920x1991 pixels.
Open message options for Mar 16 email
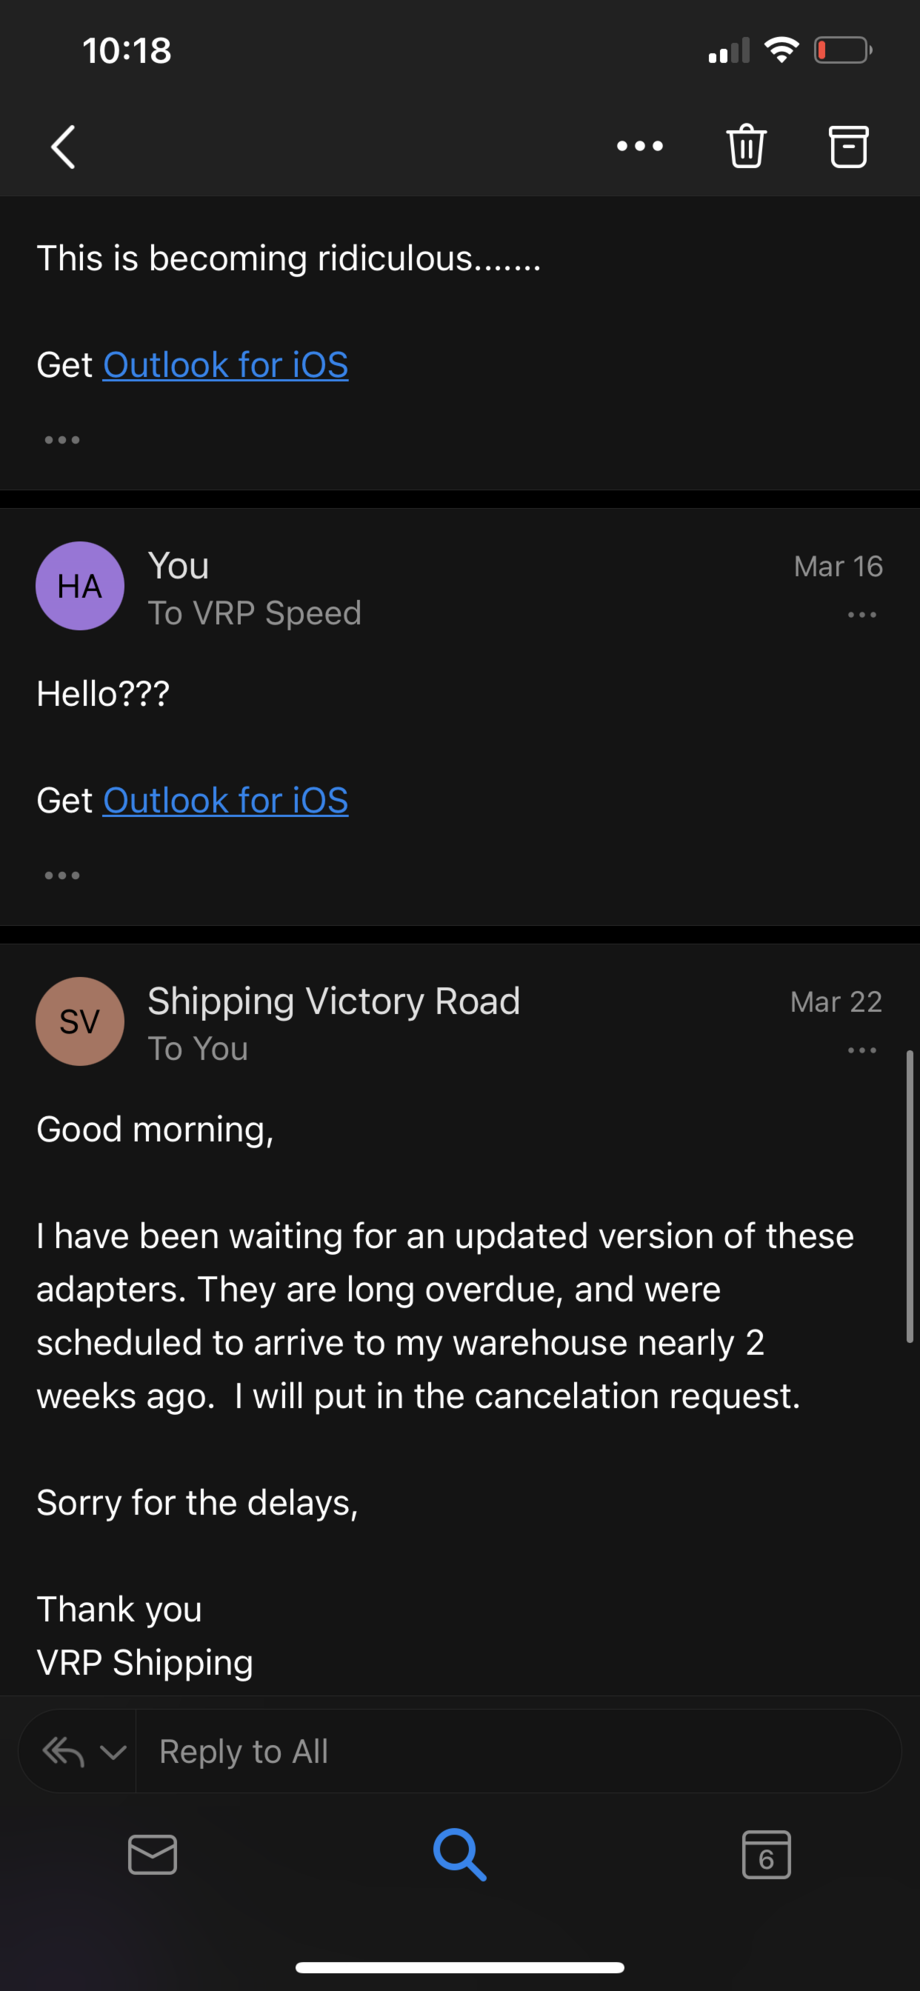(x=862, y=615)
